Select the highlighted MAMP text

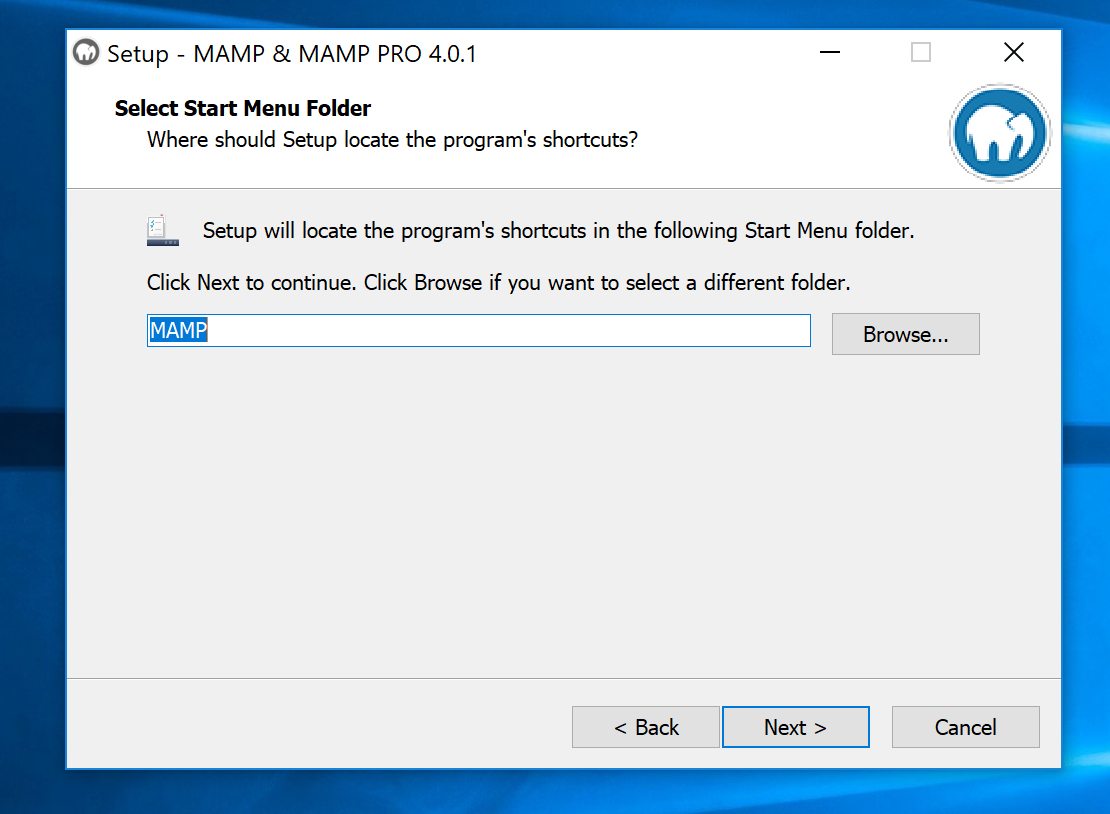178,330
